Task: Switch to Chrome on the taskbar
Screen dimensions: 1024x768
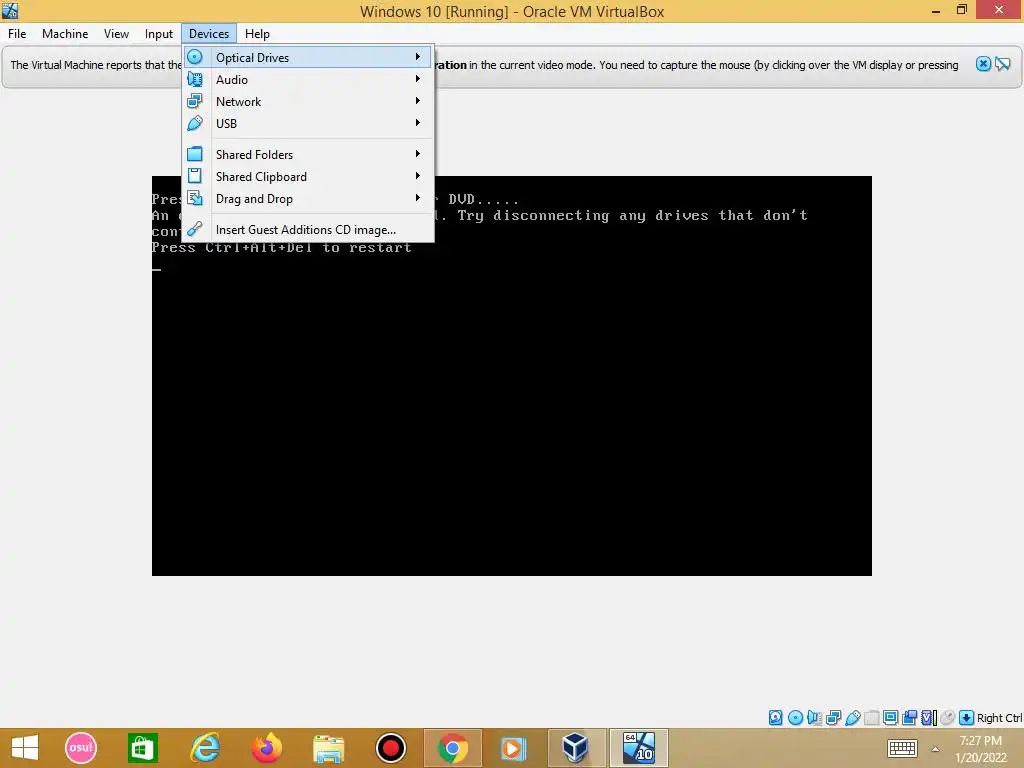Action: tap(453, 748)
